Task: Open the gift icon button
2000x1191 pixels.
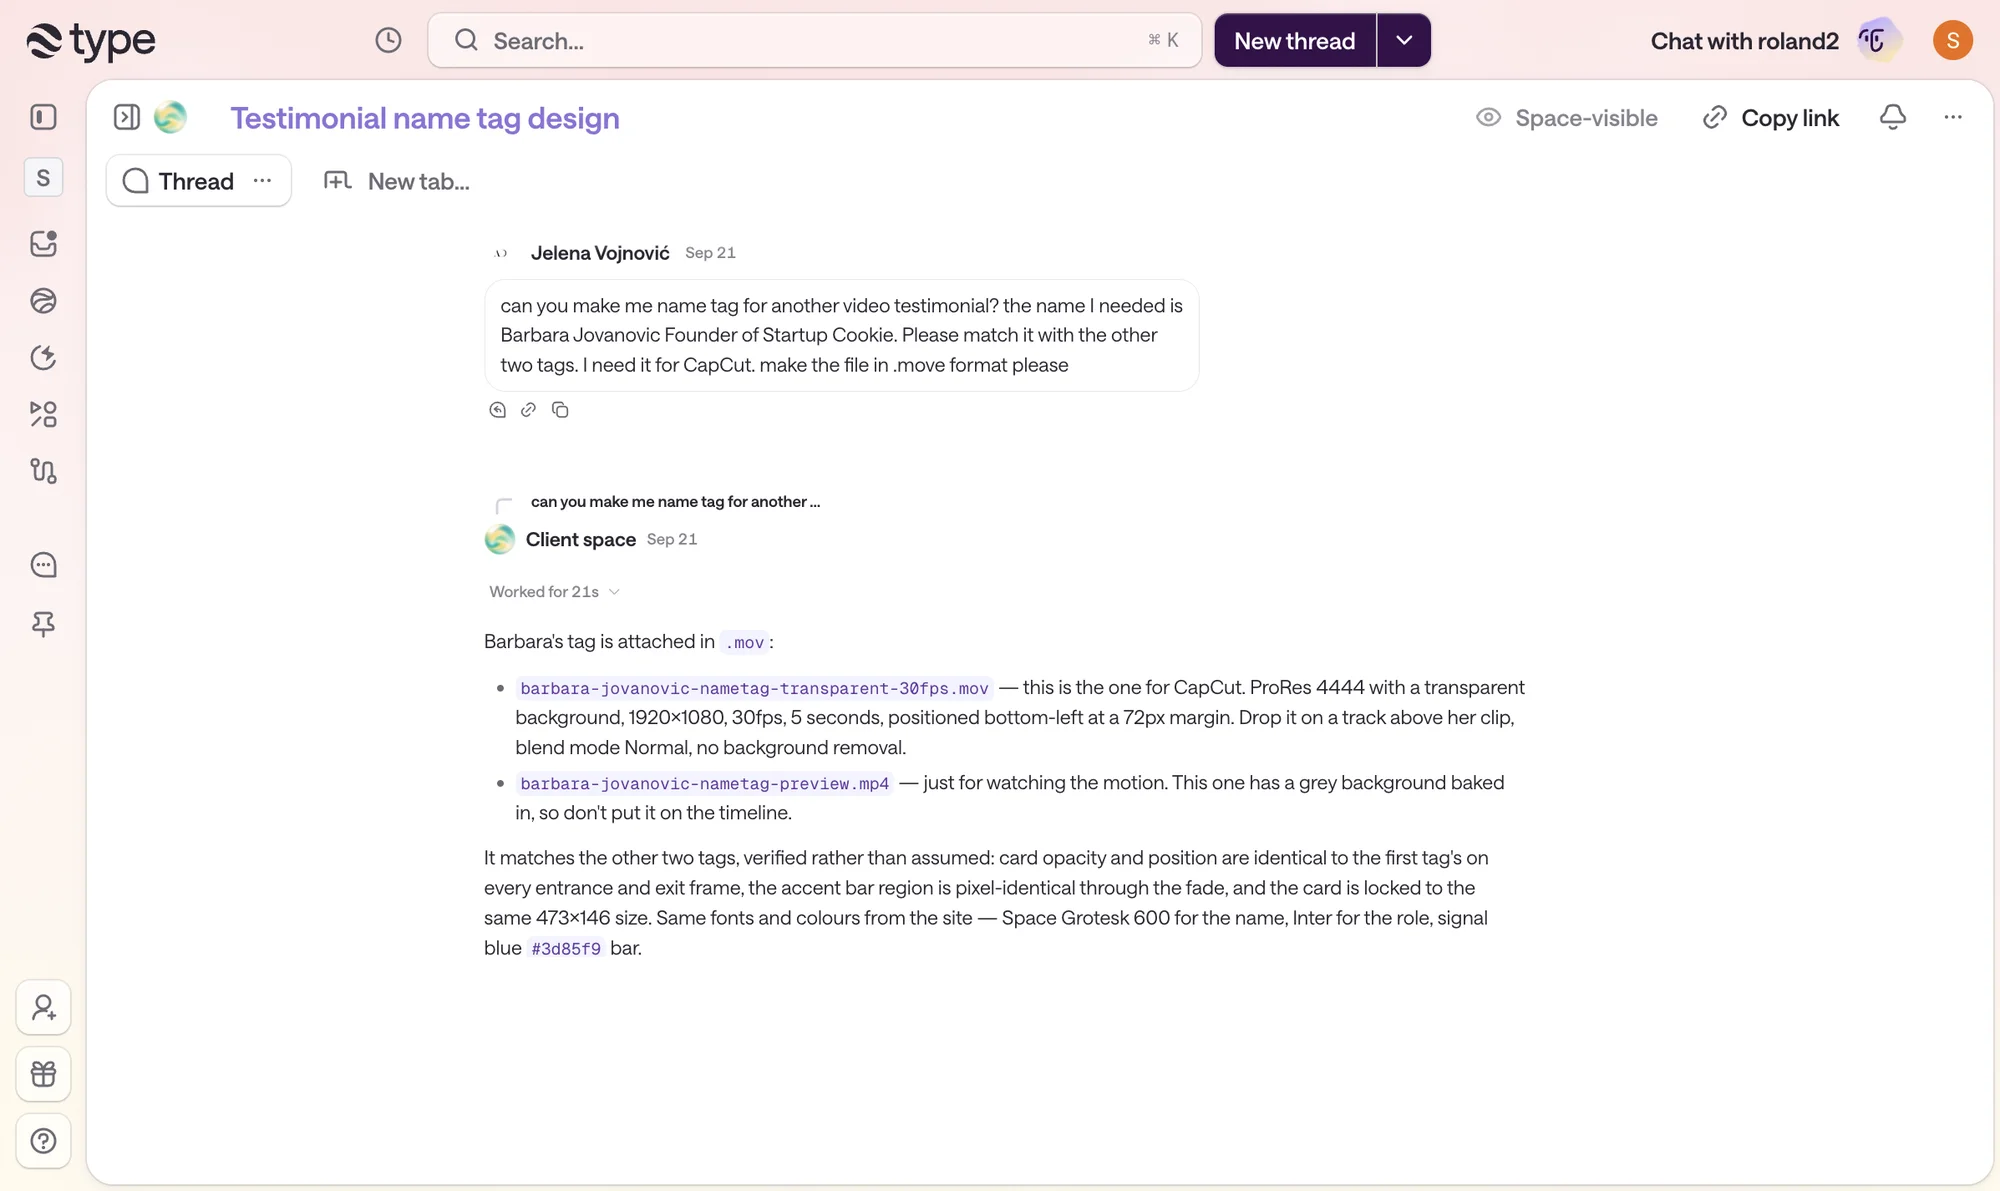Action: tap(43, 1074)
